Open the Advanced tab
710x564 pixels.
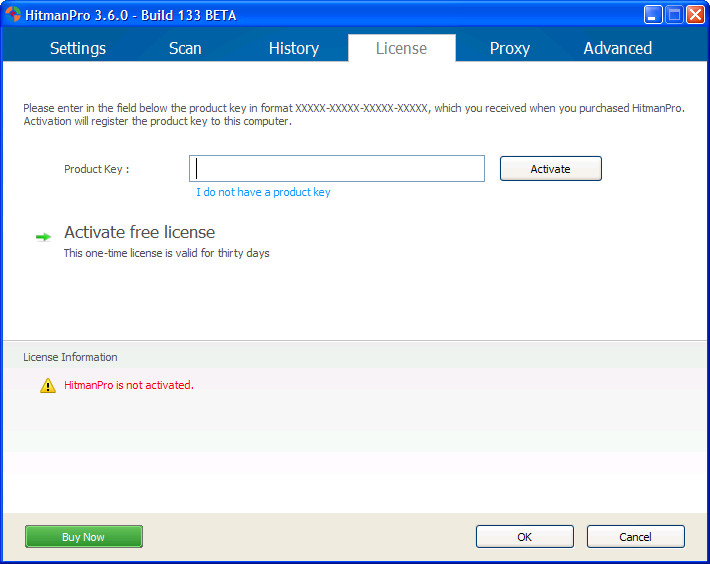(618, 48)
